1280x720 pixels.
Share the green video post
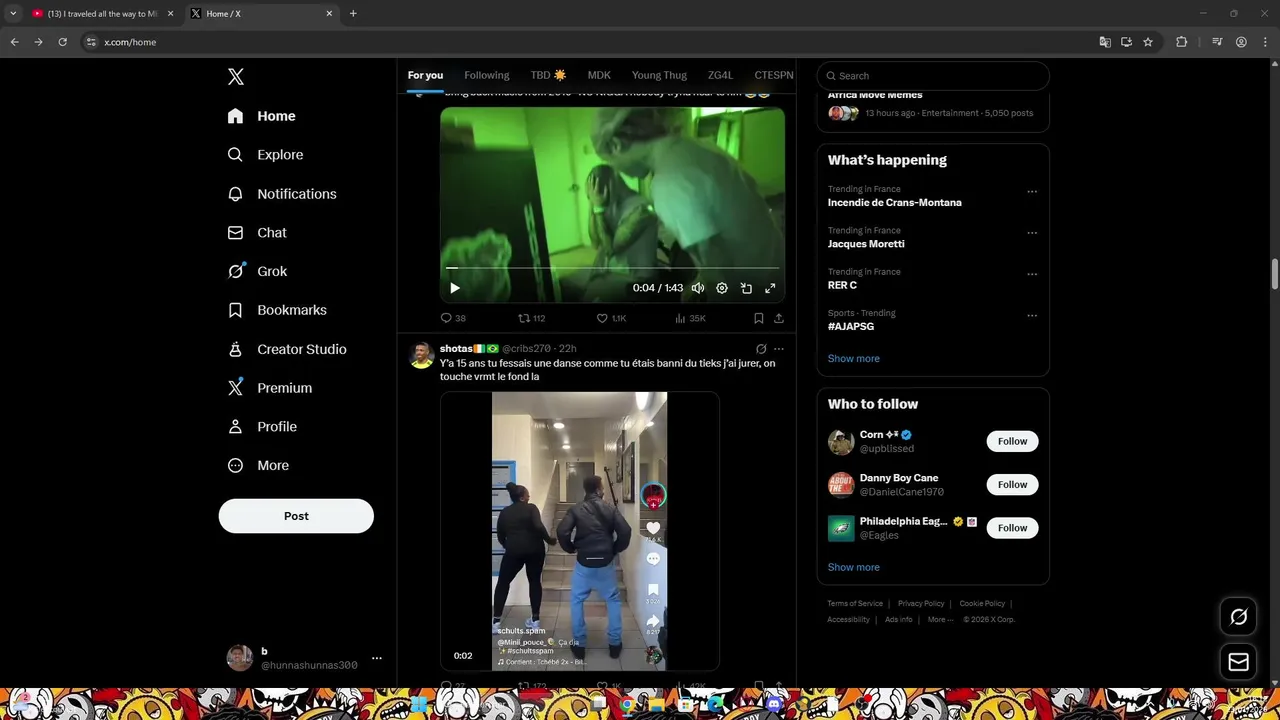click(779, 318)
